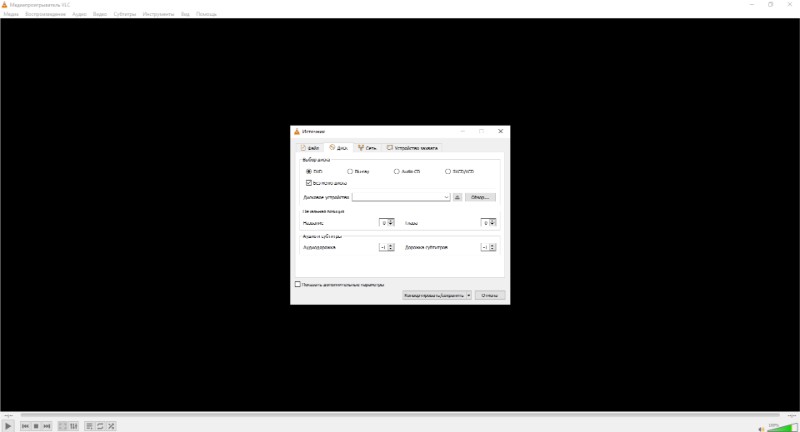Expand the Convert/Save dropdown arrow
The height and width of the screenshot is (432, 800).
[x=469, y=295]
